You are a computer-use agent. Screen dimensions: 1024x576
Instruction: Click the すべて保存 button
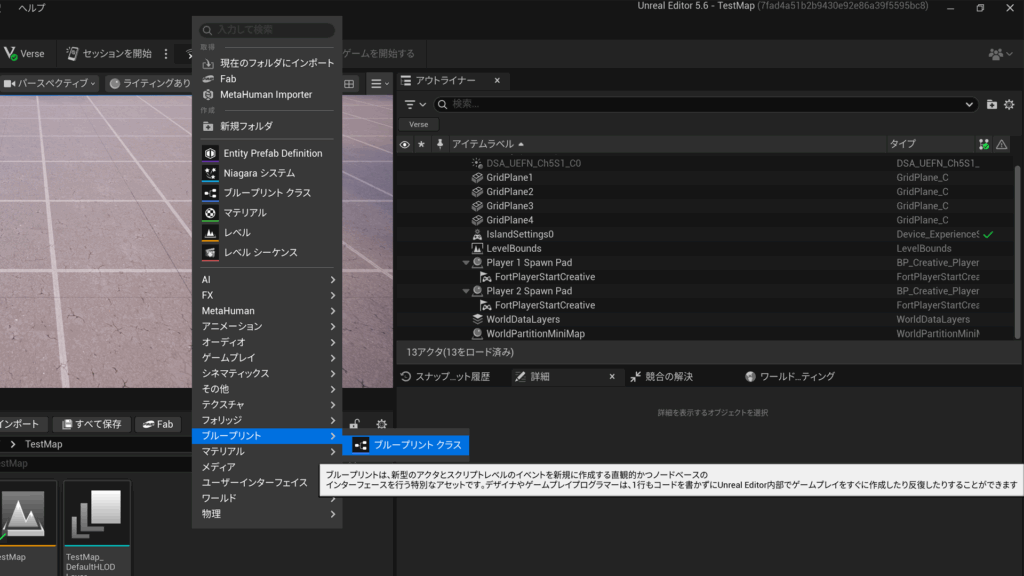coord(92,424)
